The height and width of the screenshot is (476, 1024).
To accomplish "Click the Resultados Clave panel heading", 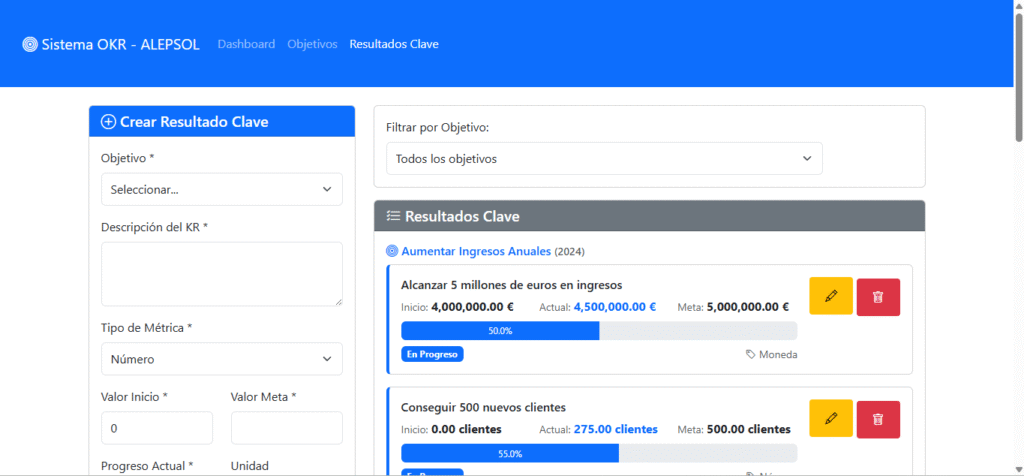I will (462, 216).
